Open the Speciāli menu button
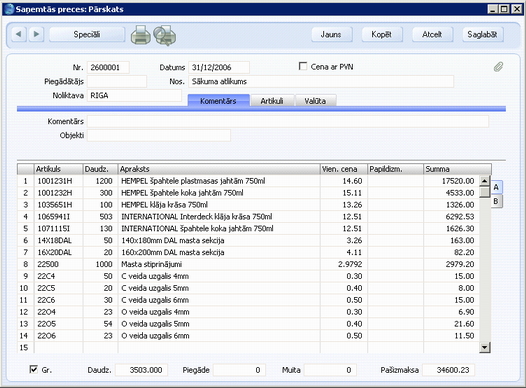 87,34
